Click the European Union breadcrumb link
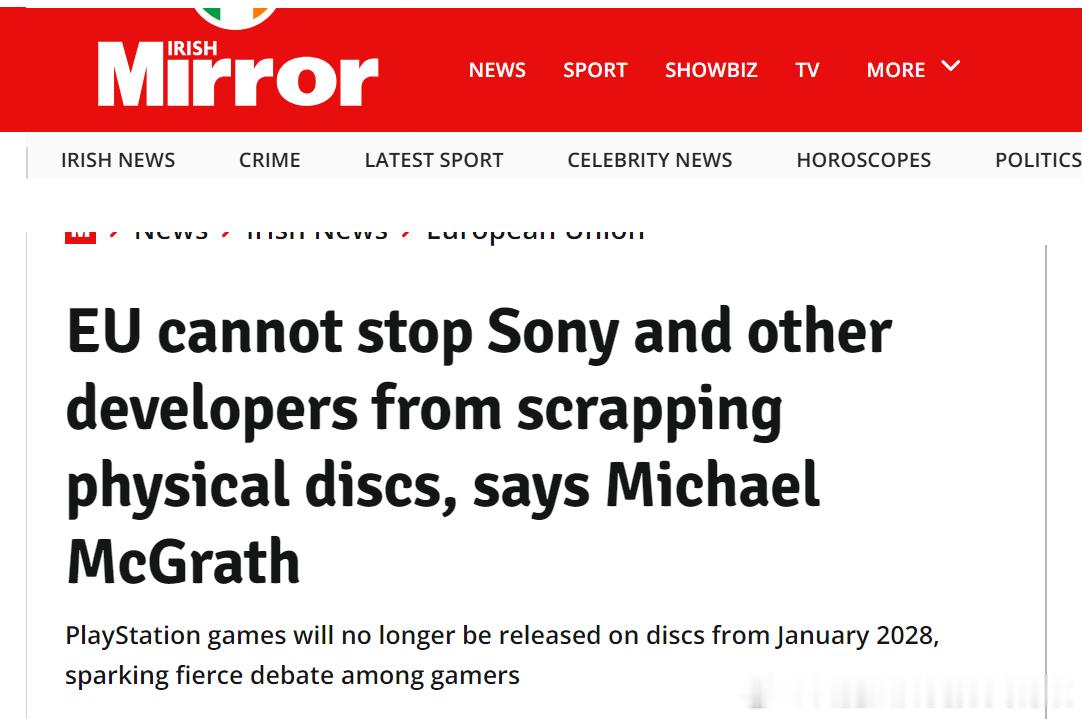Screen dimensions: 1082x719 click(535, 236)
